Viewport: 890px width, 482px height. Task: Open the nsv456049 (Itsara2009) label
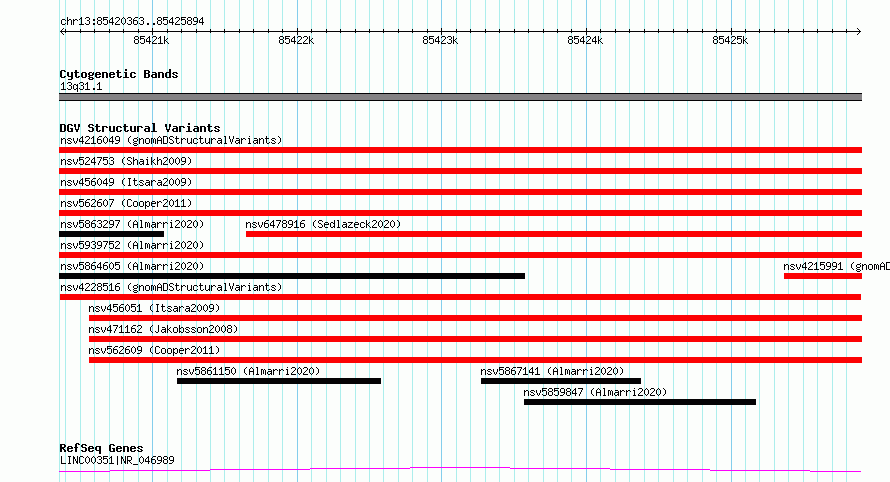tap(126, 182)
